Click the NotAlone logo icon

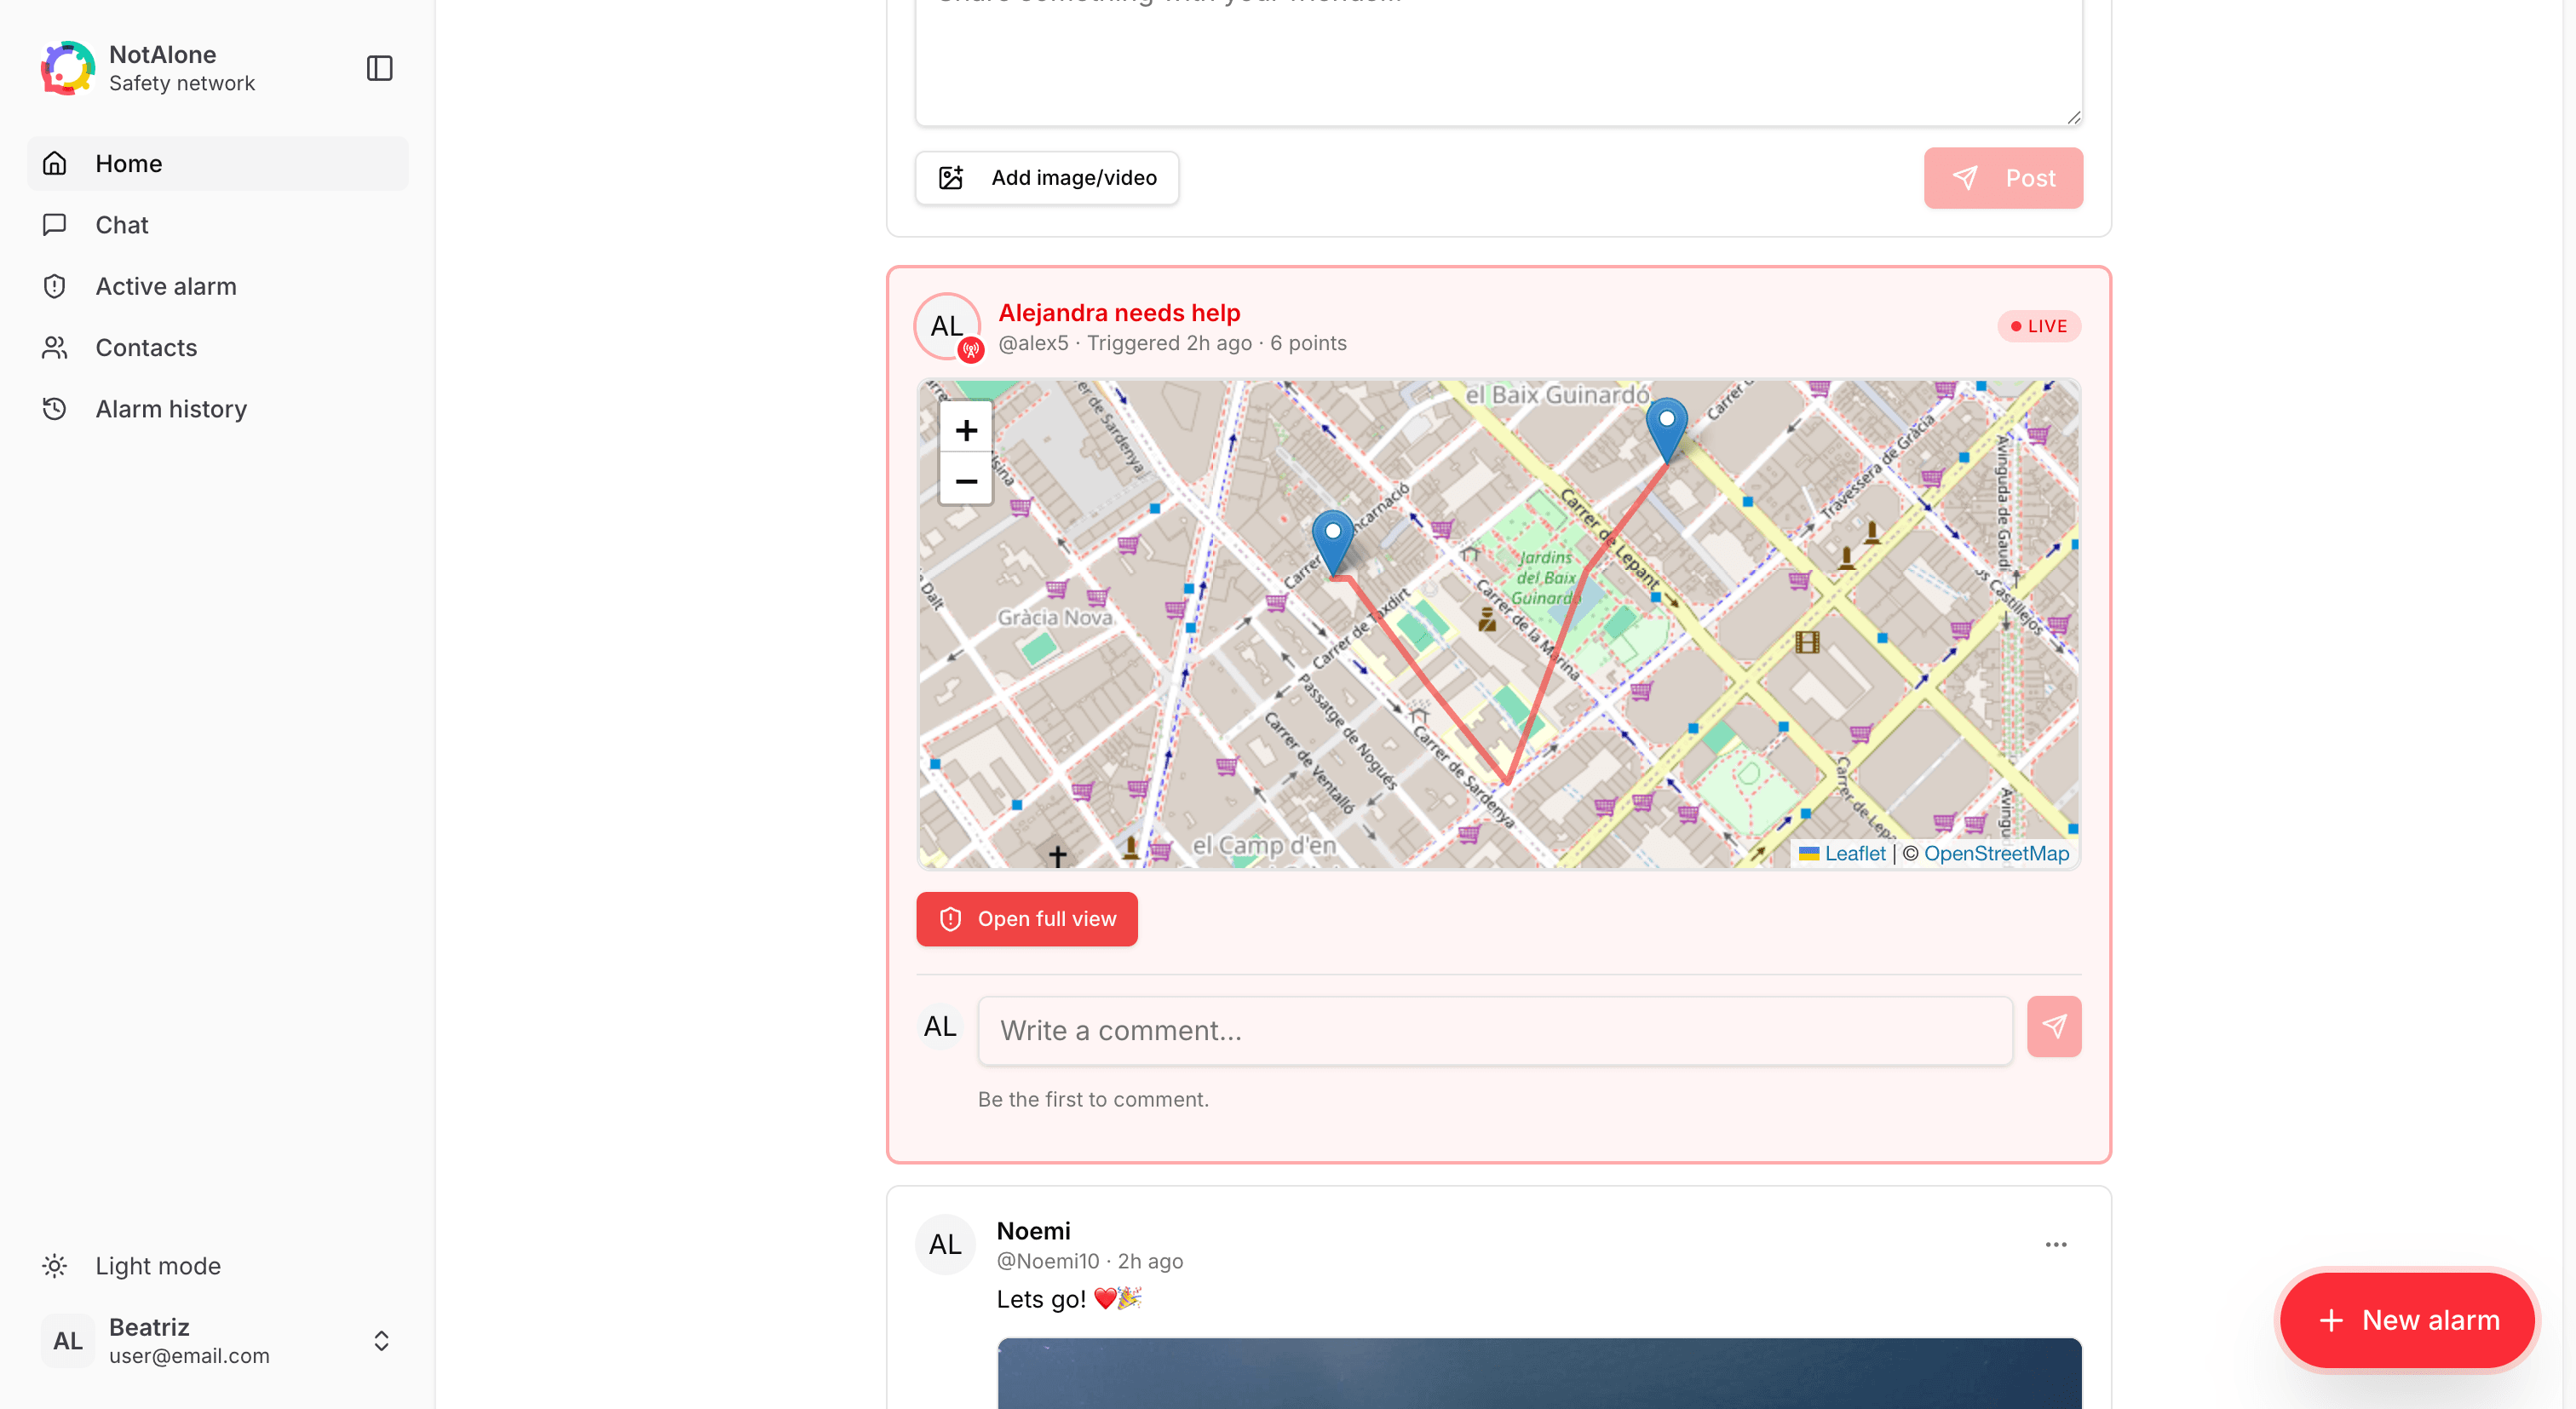tap(68, 68)
